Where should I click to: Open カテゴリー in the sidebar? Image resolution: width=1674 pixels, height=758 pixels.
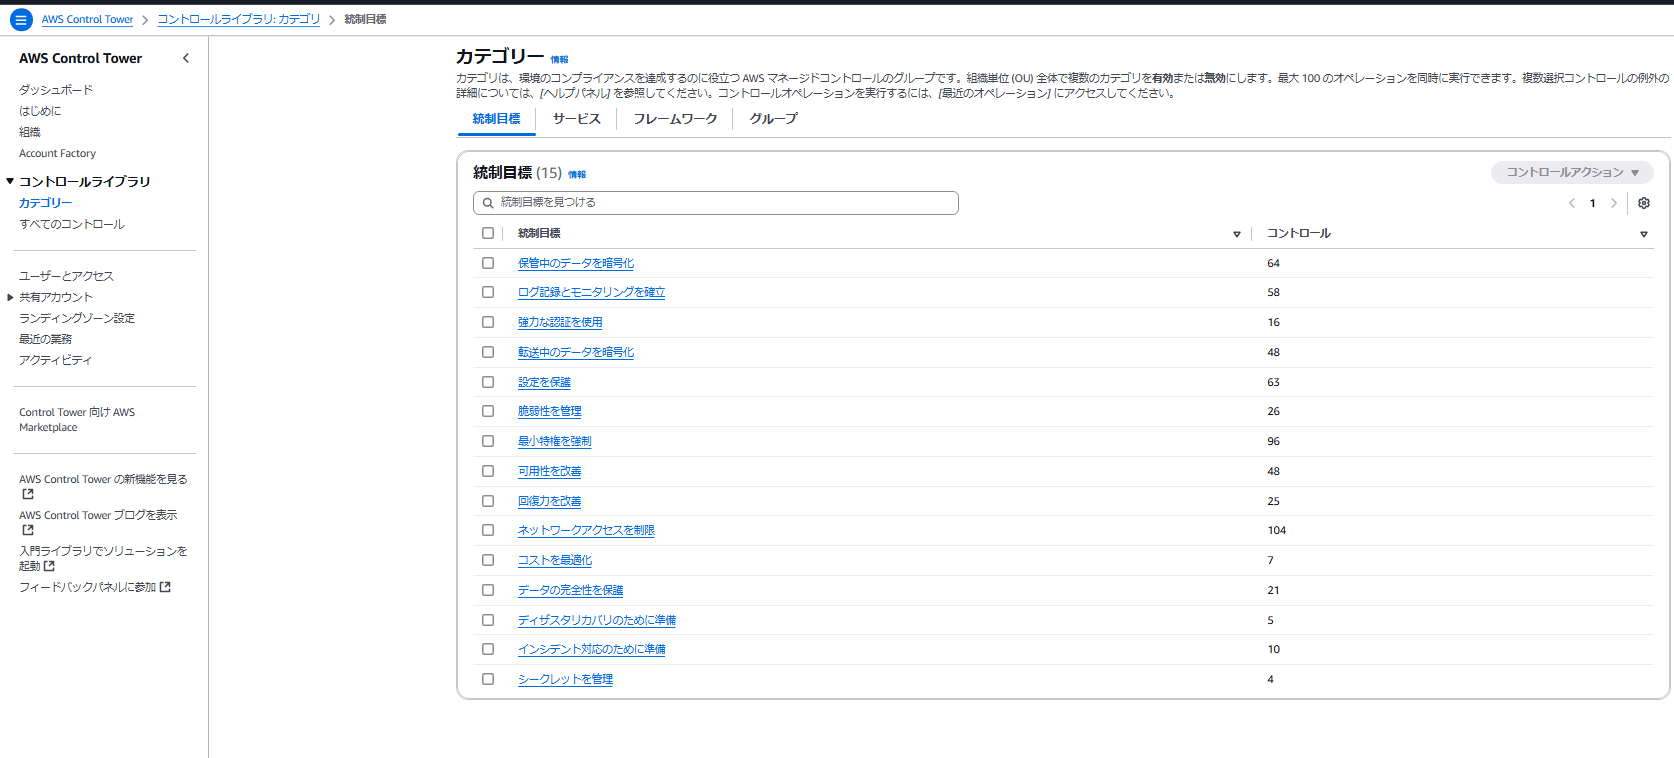click(46, 203)
